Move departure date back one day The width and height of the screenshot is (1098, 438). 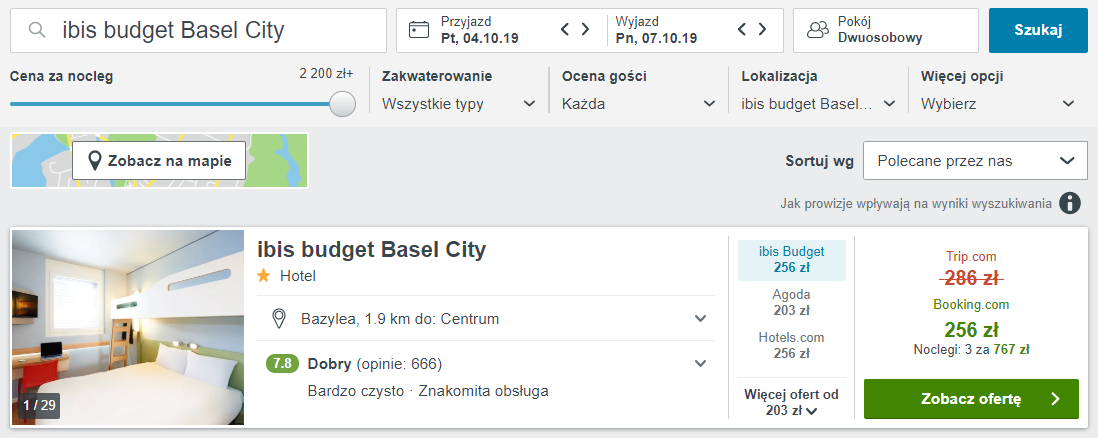click(x=743, y=29)
